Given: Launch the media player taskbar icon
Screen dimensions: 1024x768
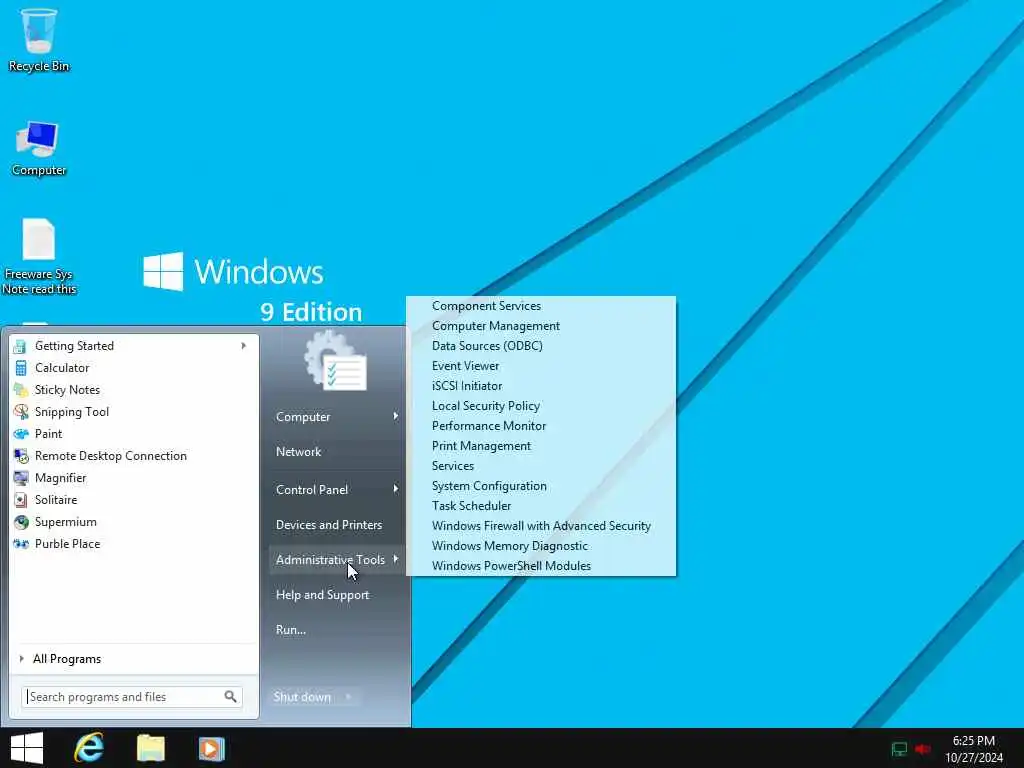Looking at the screenshot, I should coord(212,748).
